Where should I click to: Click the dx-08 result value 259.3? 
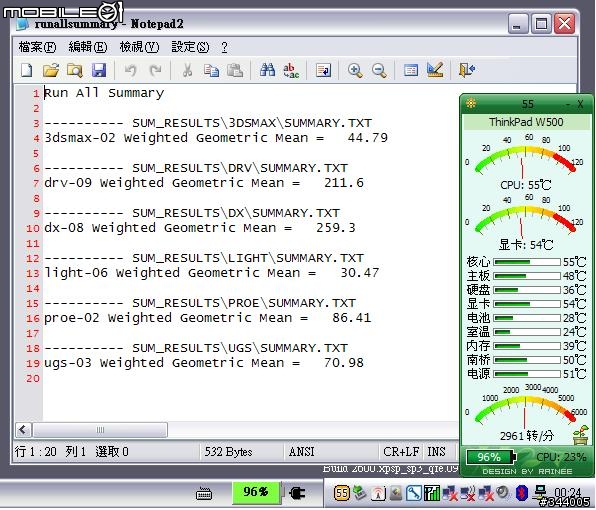336,228
